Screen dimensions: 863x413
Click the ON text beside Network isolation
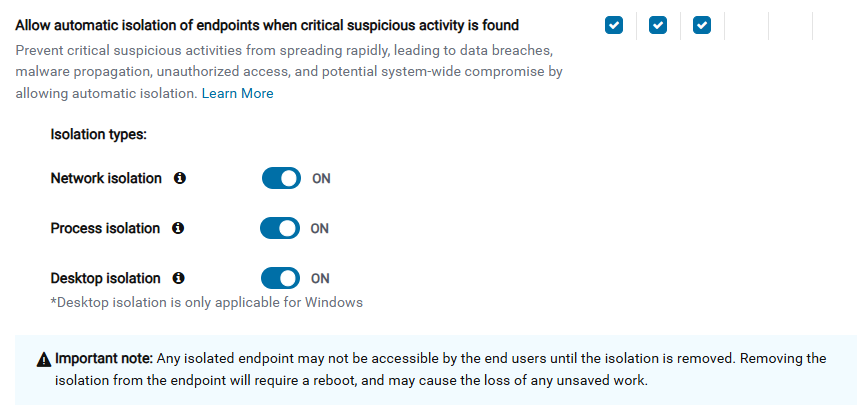pos(321,178)
